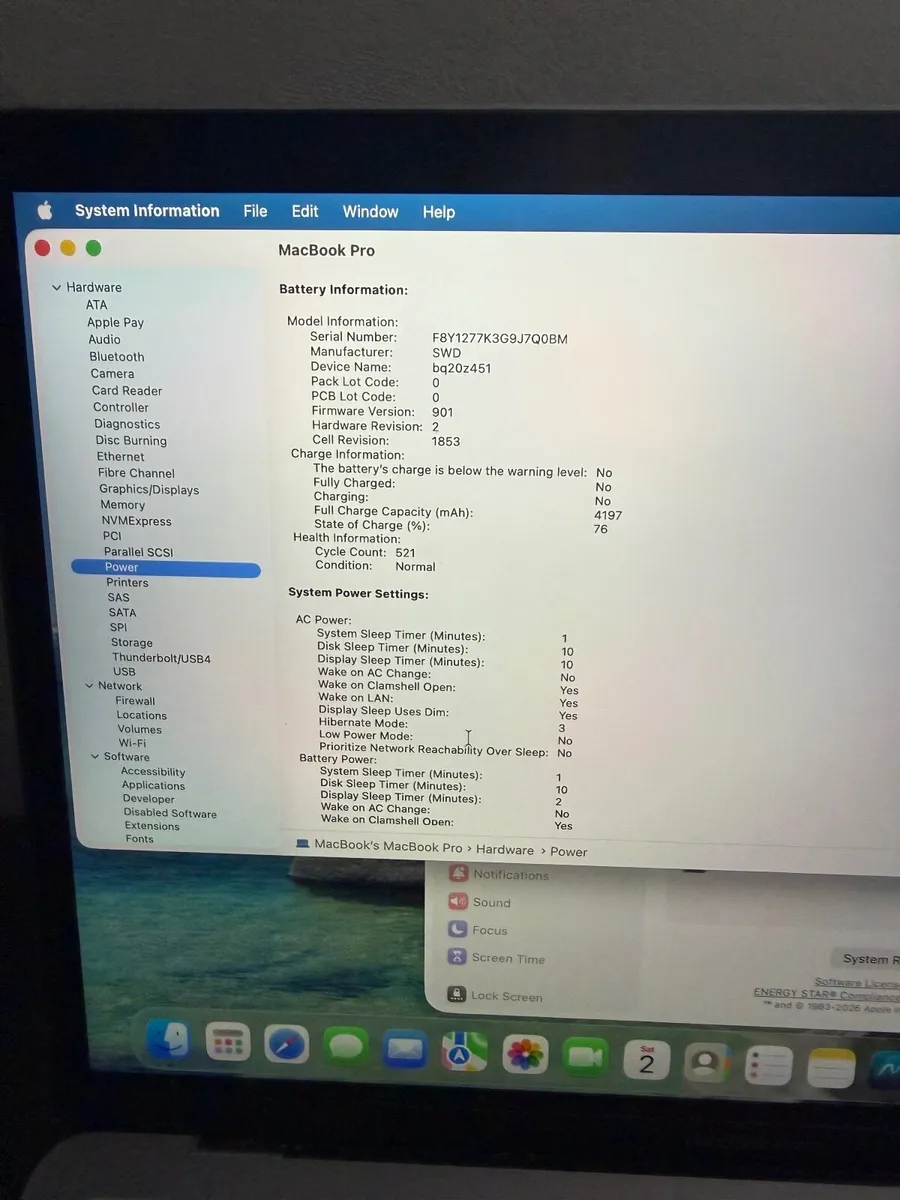This screenshot has width=900, height=1200.
Task: Select SAS in the sidebar
Action: [x=119, y=597]
